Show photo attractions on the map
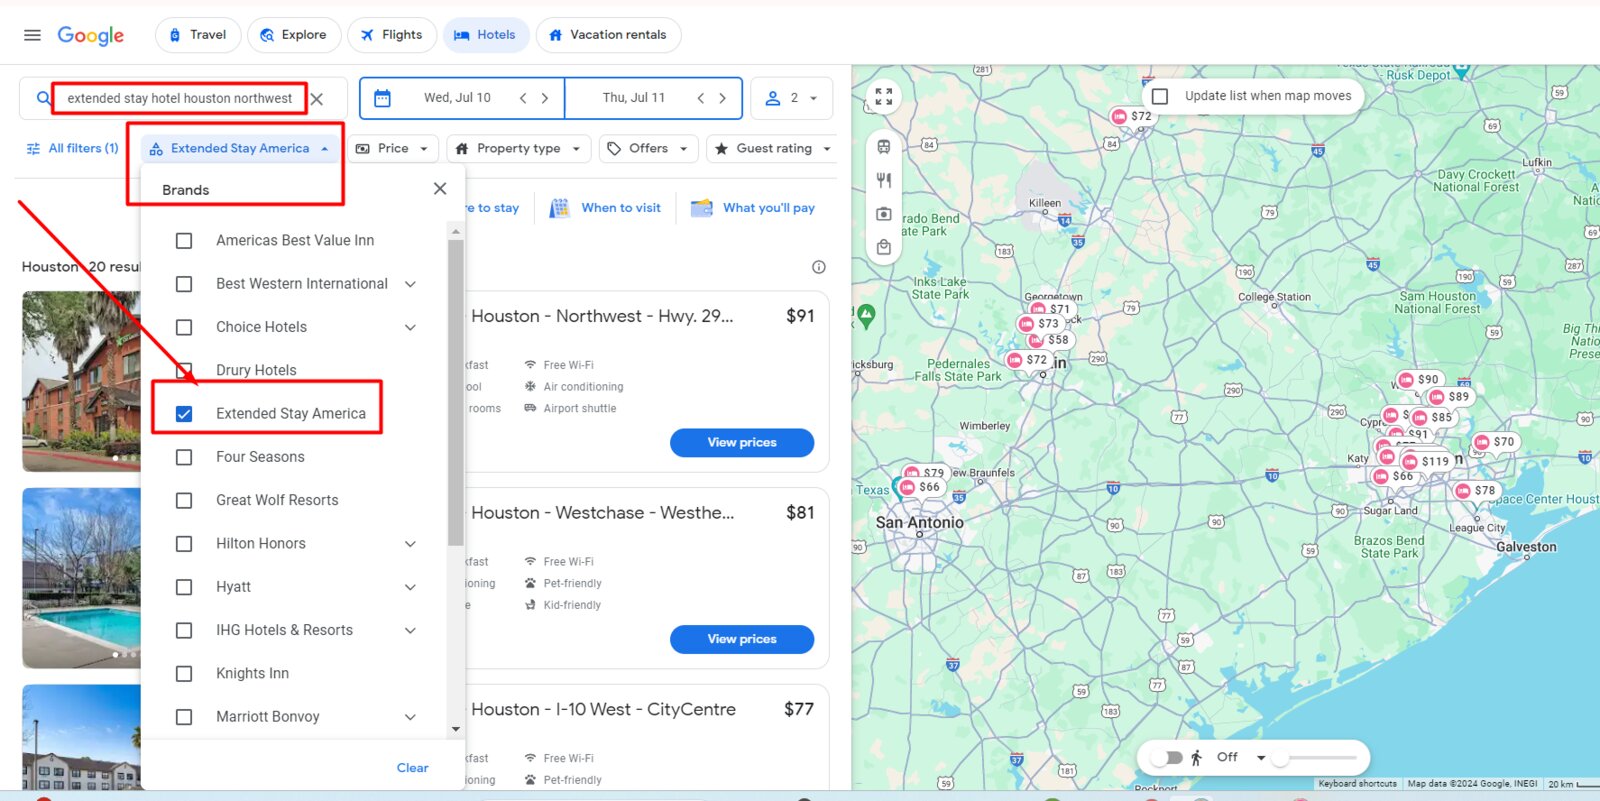This screenshot has width=1600, height=801. pos(883,213)
